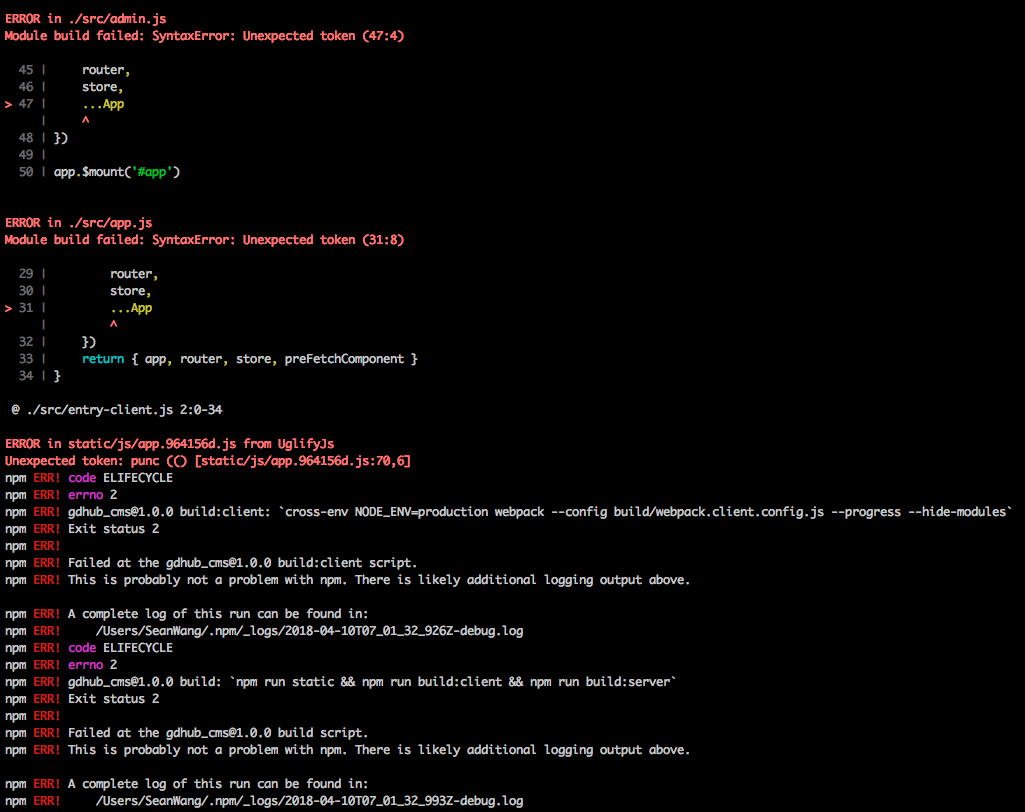Click the 'npm run static && npm run build:client' line
Viewport: 1025px width, 812px height.
pos(341,682)
